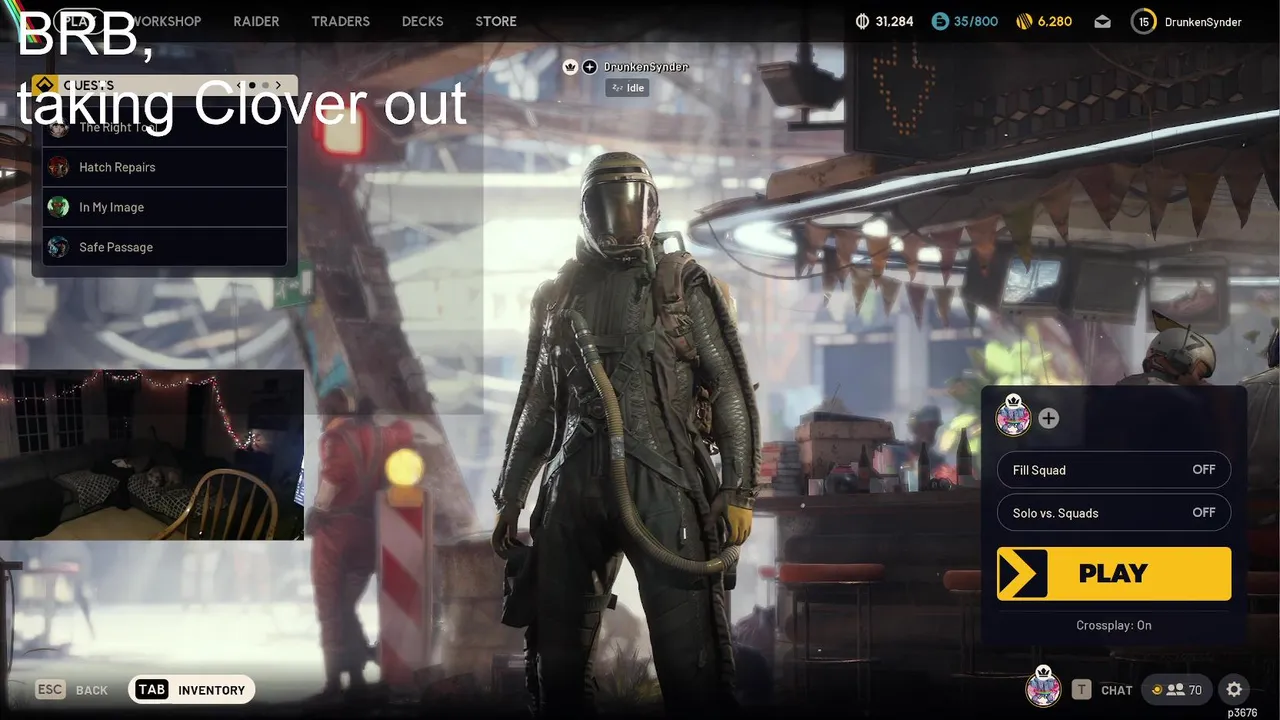Click the In My Image quest giver portrait

coord(59,207)
